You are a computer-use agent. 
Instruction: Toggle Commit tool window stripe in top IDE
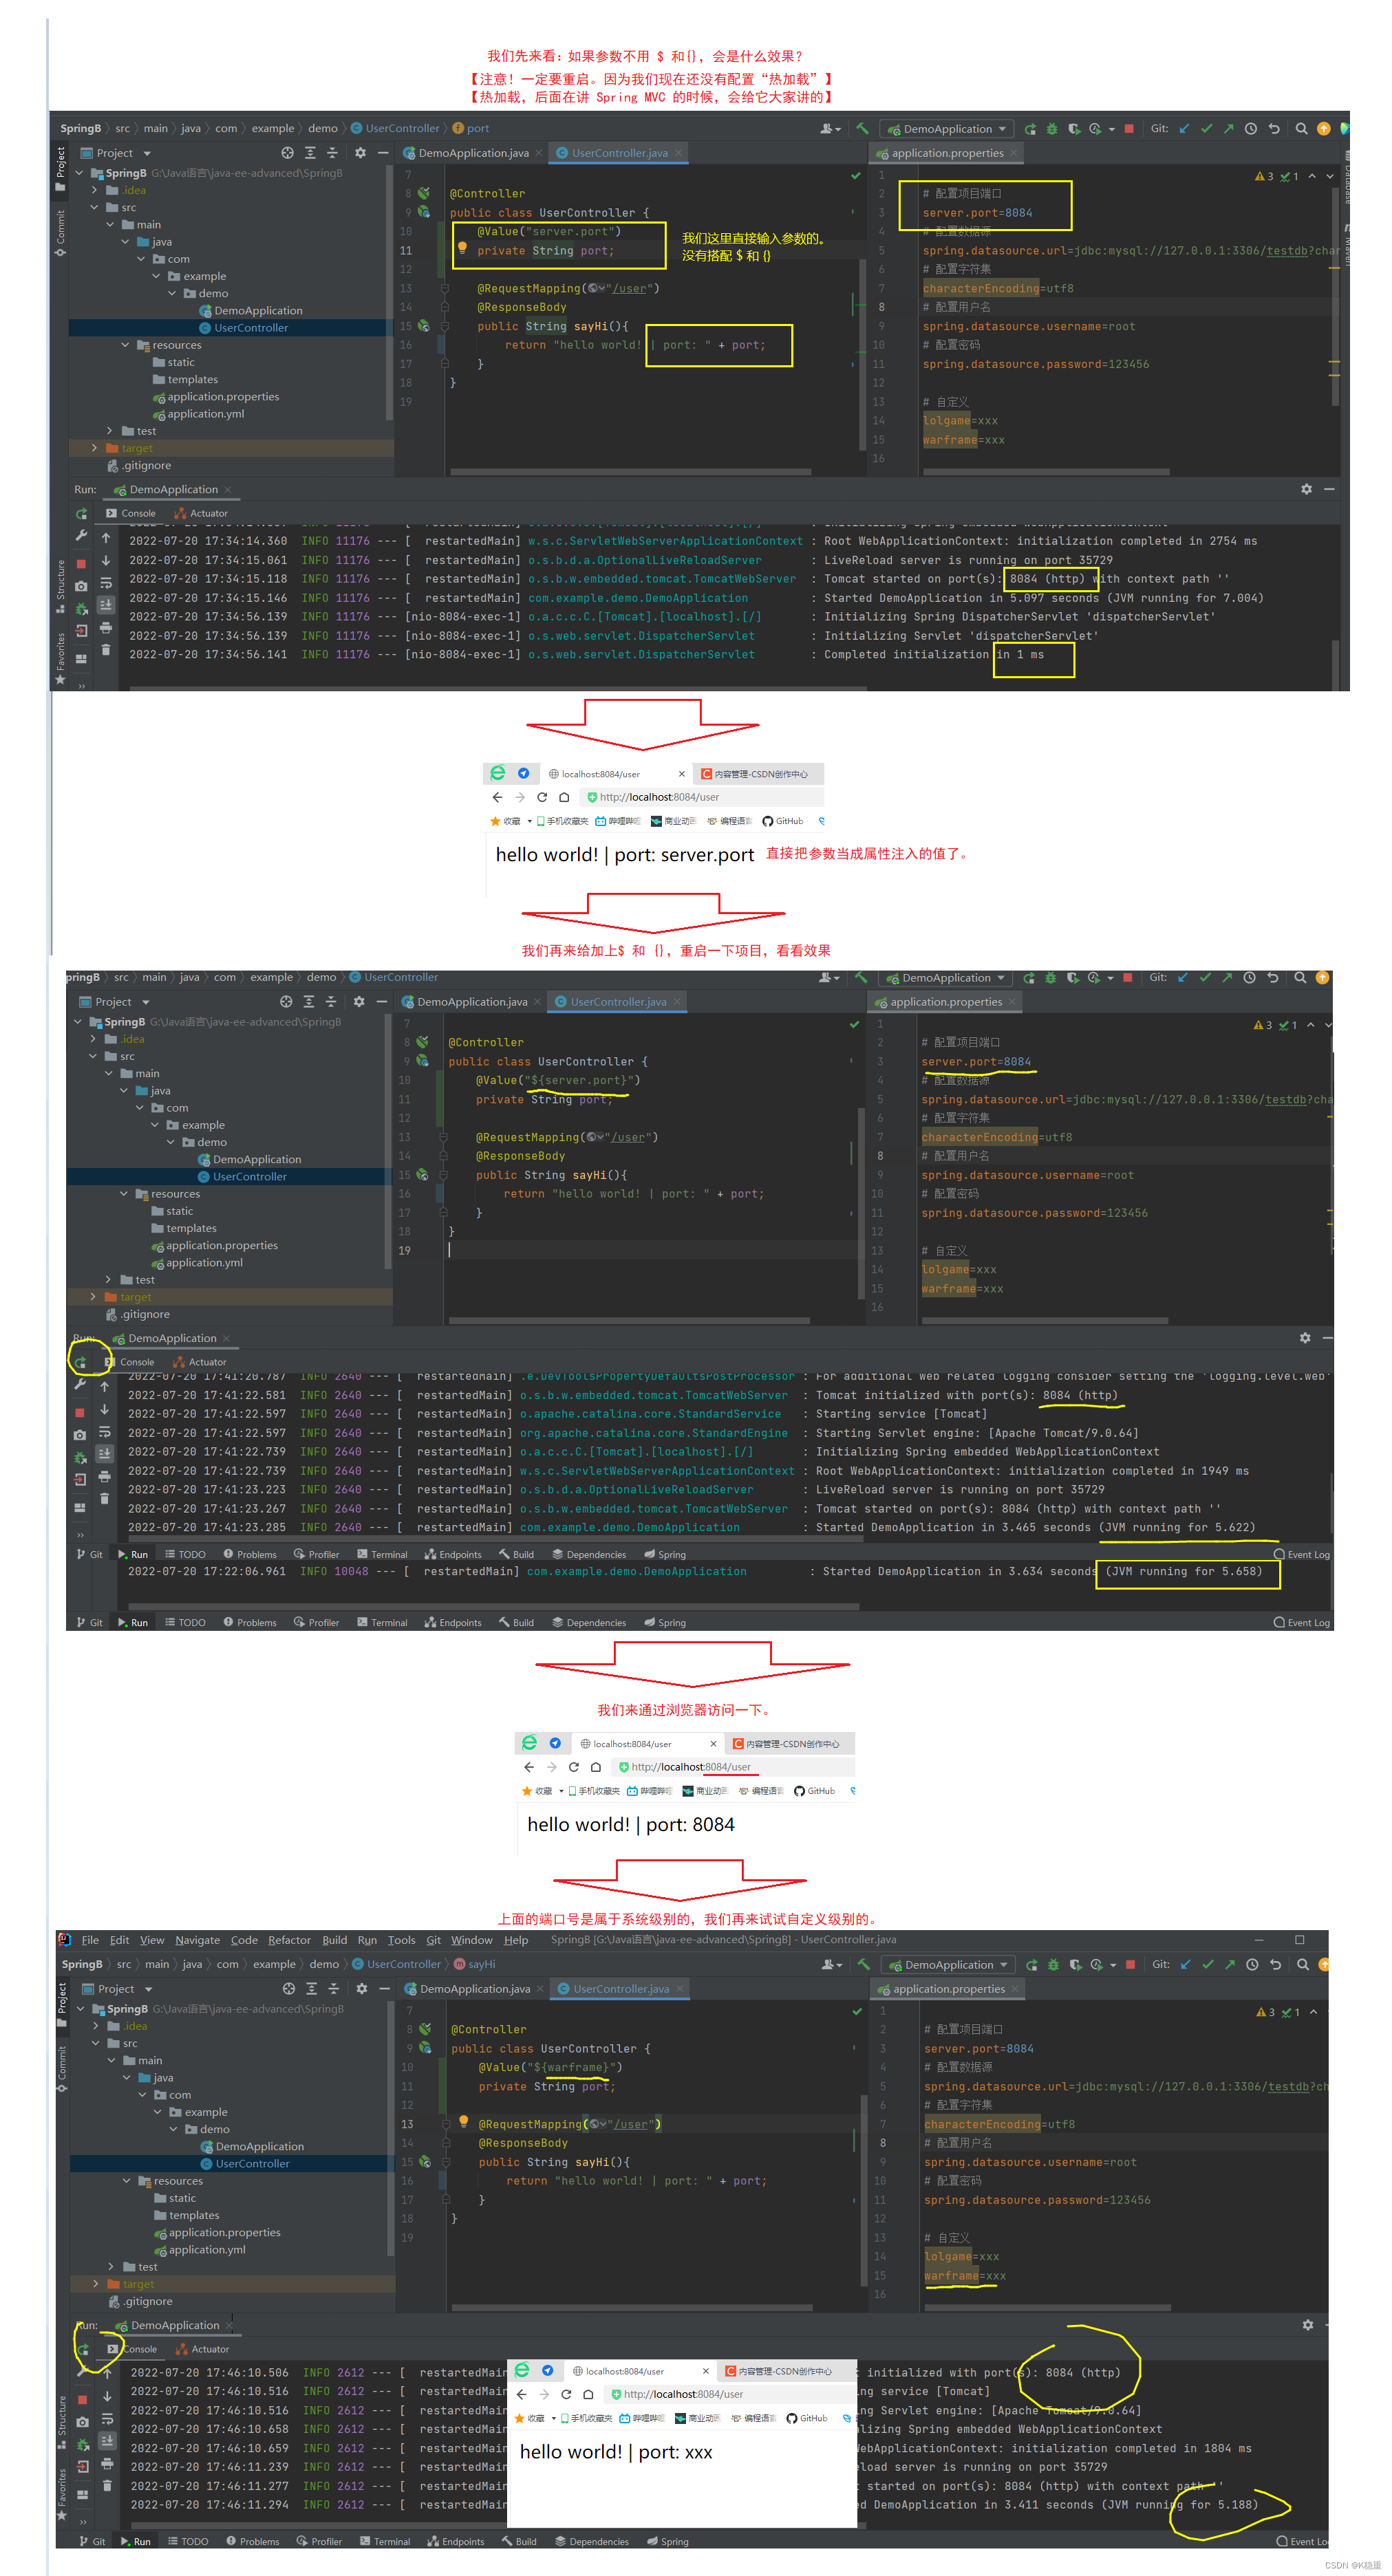(x=60, y=232)
